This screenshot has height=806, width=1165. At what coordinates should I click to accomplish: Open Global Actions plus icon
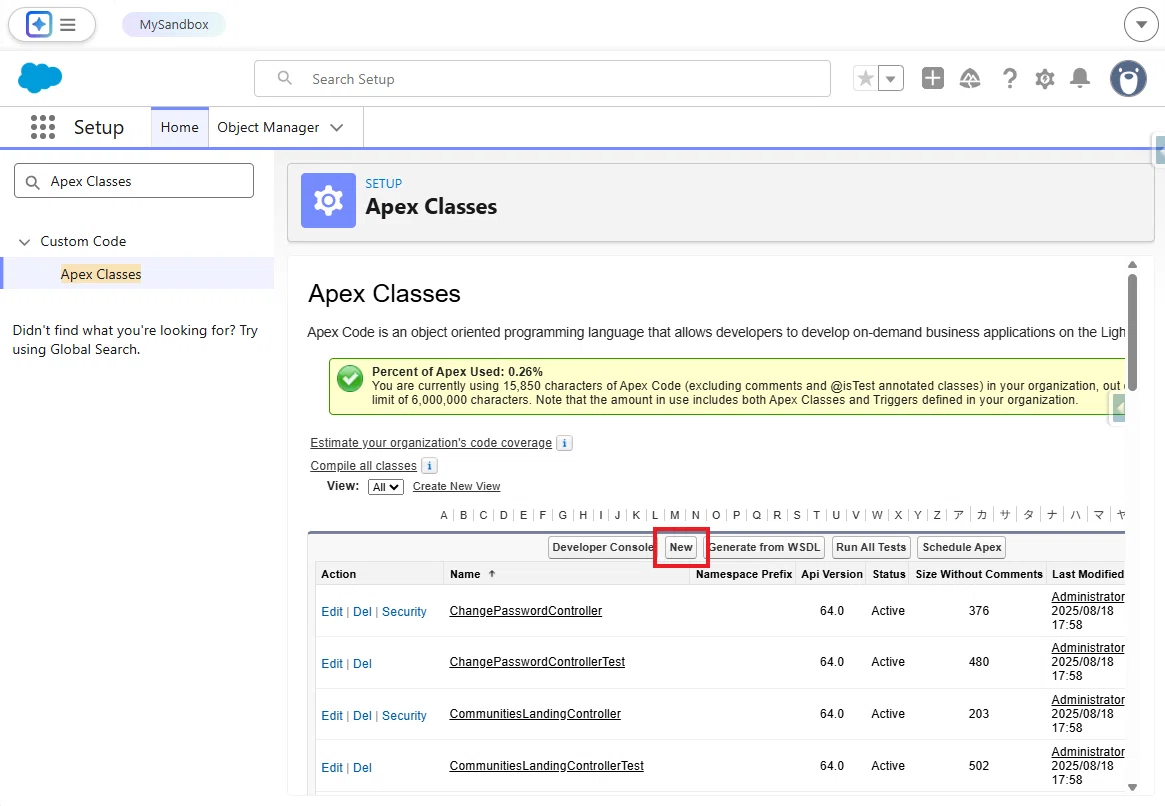tap(932, 78)
